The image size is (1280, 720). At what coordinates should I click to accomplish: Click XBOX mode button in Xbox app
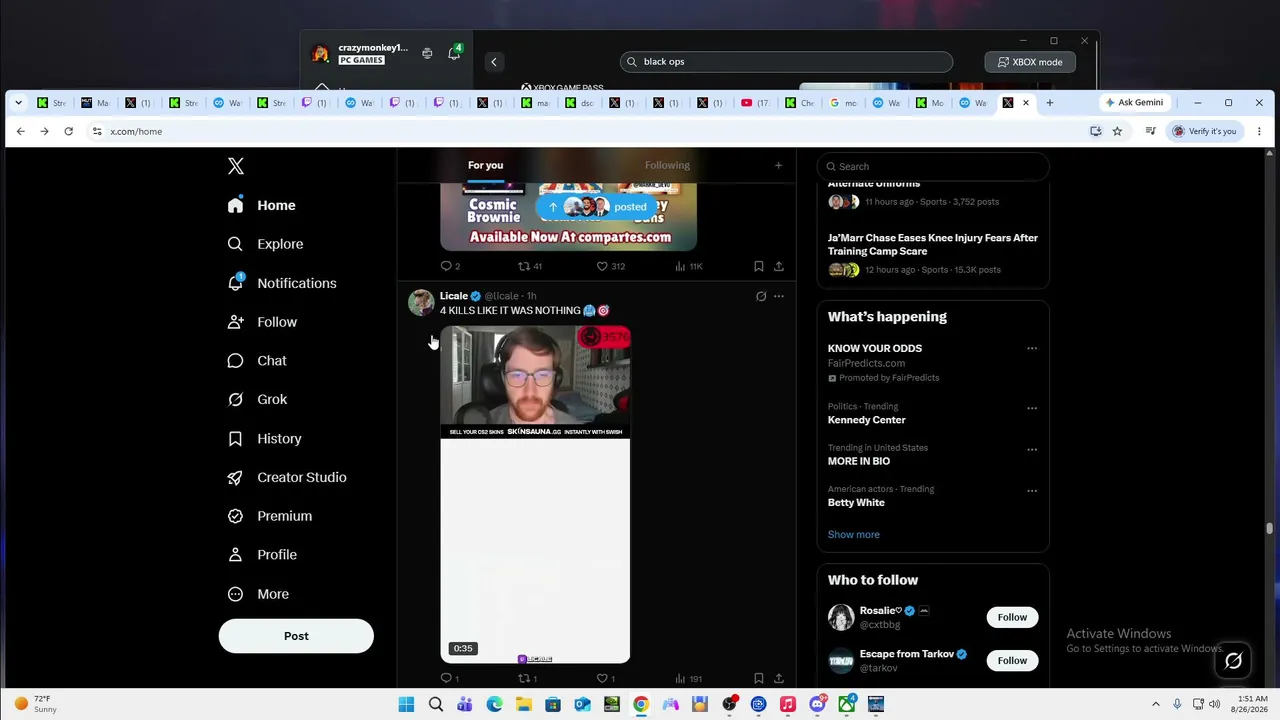pyautogui.click(x=1030, y=62)
